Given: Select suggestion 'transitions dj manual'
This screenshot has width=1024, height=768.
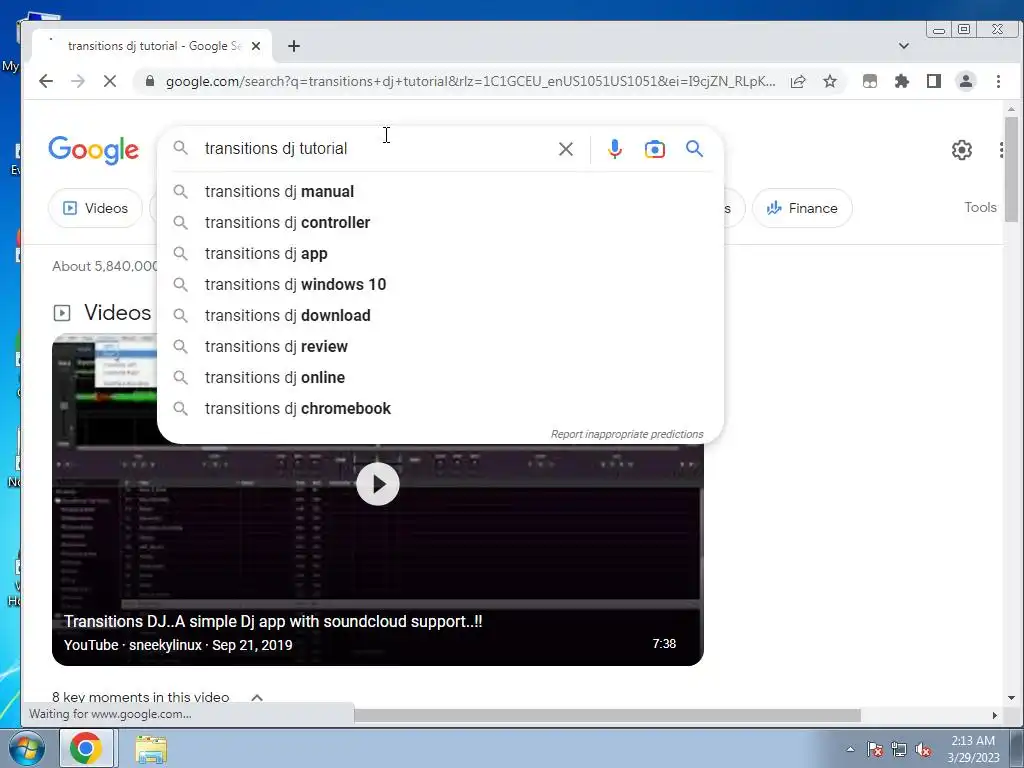Looking at the screenshot, I should click(x=440, y=191).
